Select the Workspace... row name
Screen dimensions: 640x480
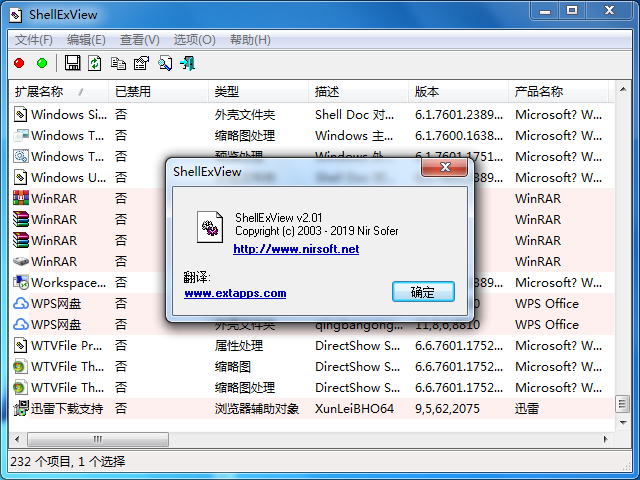coord(68,282)
